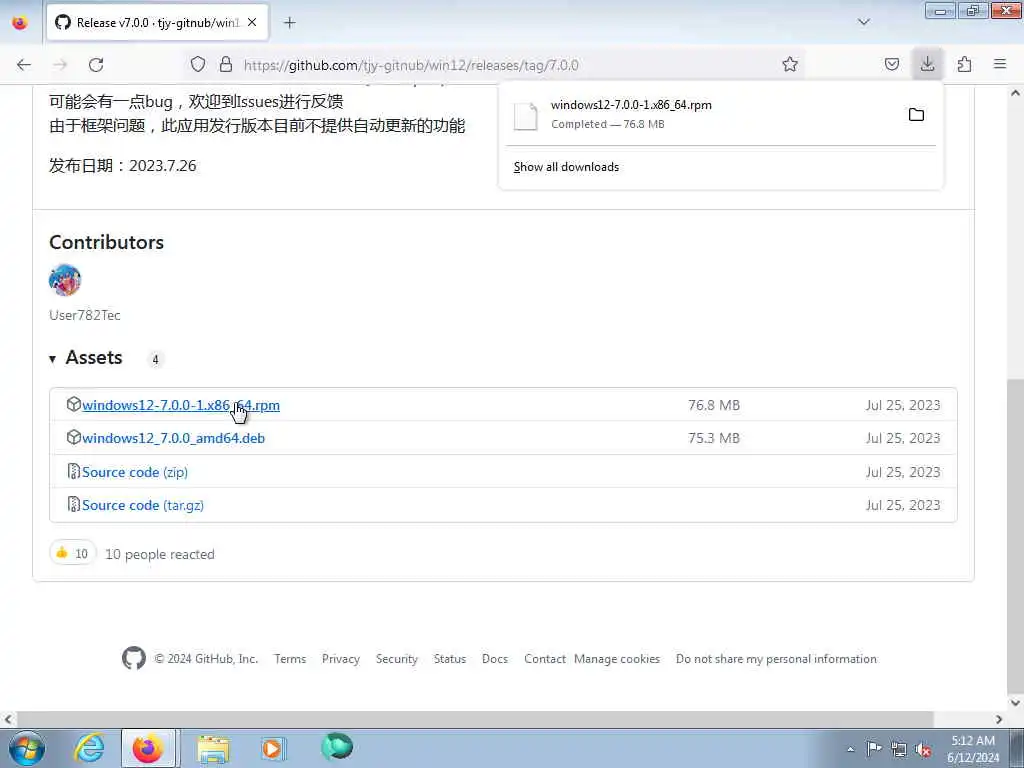
Task: Open the Terms footer link
Action: click(x=290, y=659)
